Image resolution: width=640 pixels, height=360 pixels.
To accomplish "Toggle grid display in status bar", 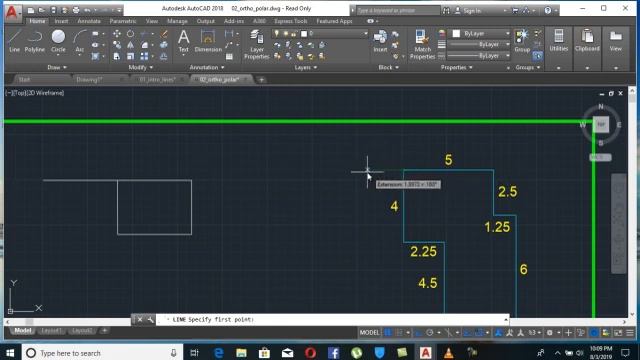I will (388, 333).
